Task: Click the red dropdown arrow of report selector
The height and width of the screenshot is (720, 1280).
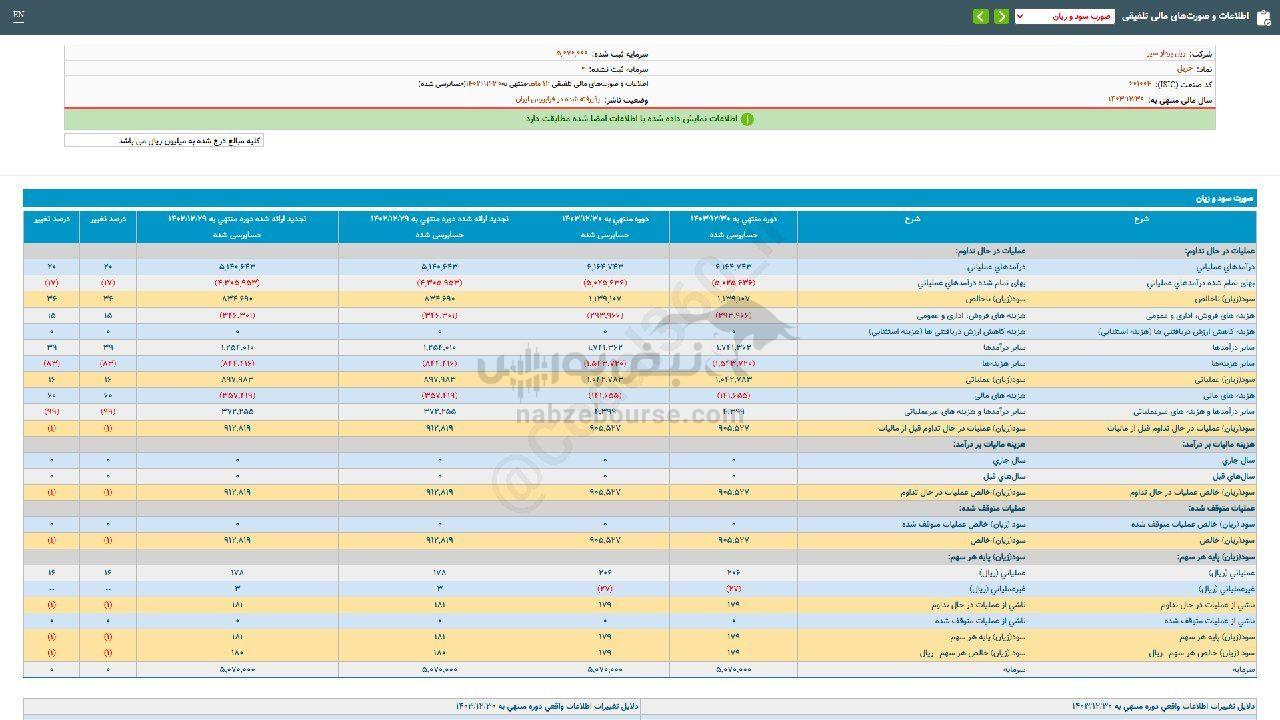Action: point(1020,17)
